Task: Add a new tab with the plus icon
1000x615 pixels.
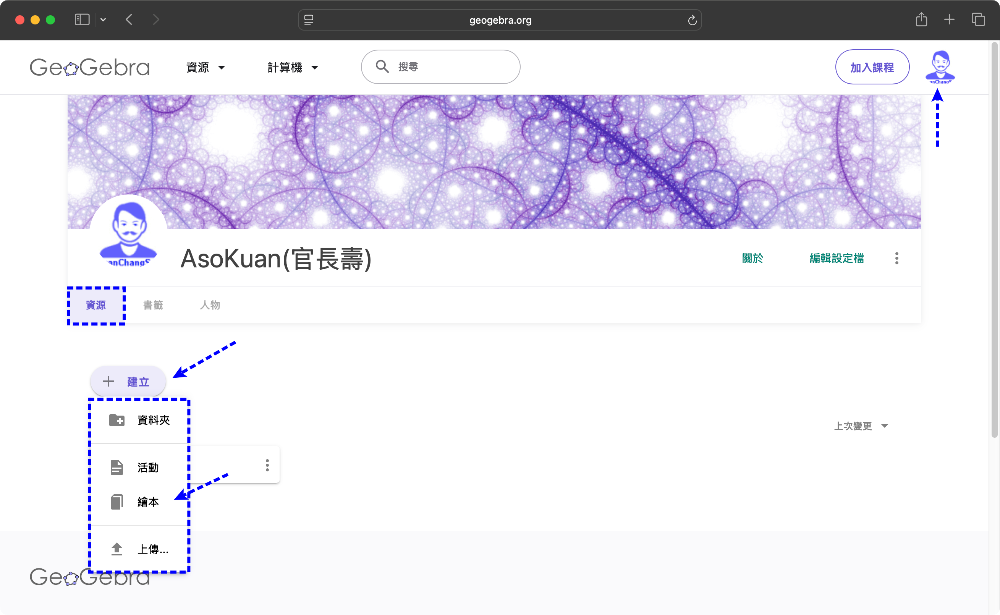Action: point(949,20)
